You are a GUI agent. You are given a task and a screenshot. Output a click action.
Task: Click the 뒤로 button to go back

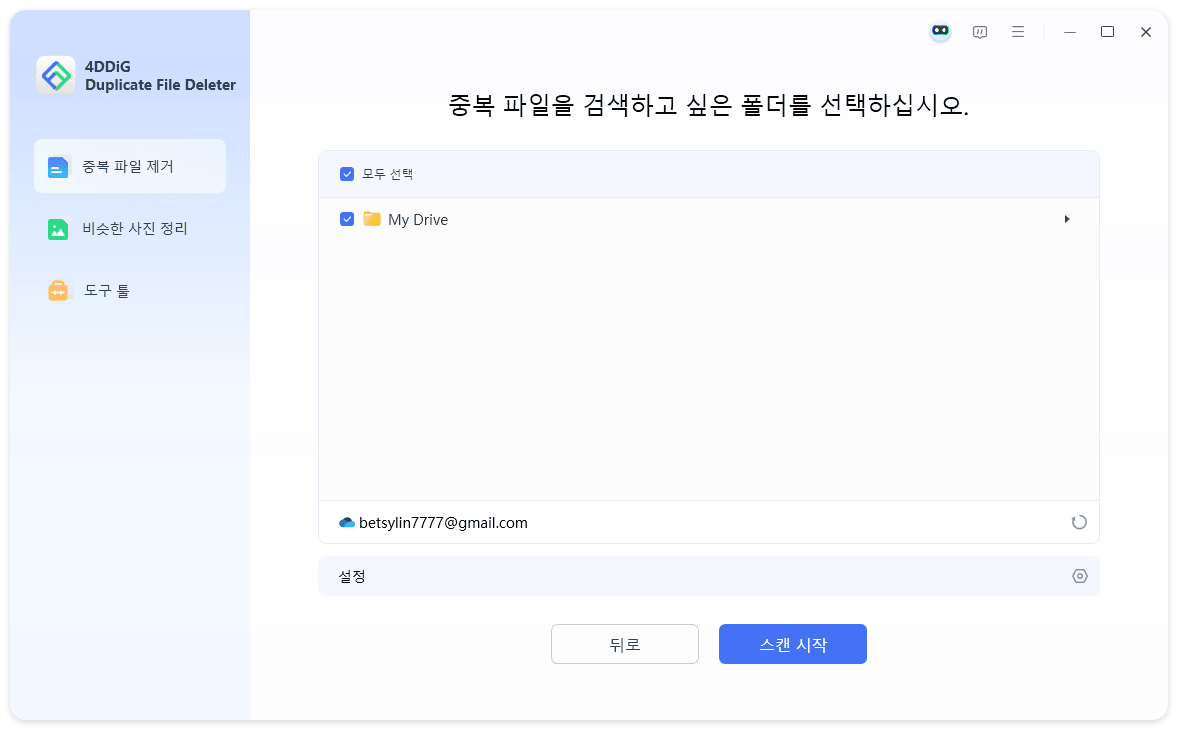(624, 644)
